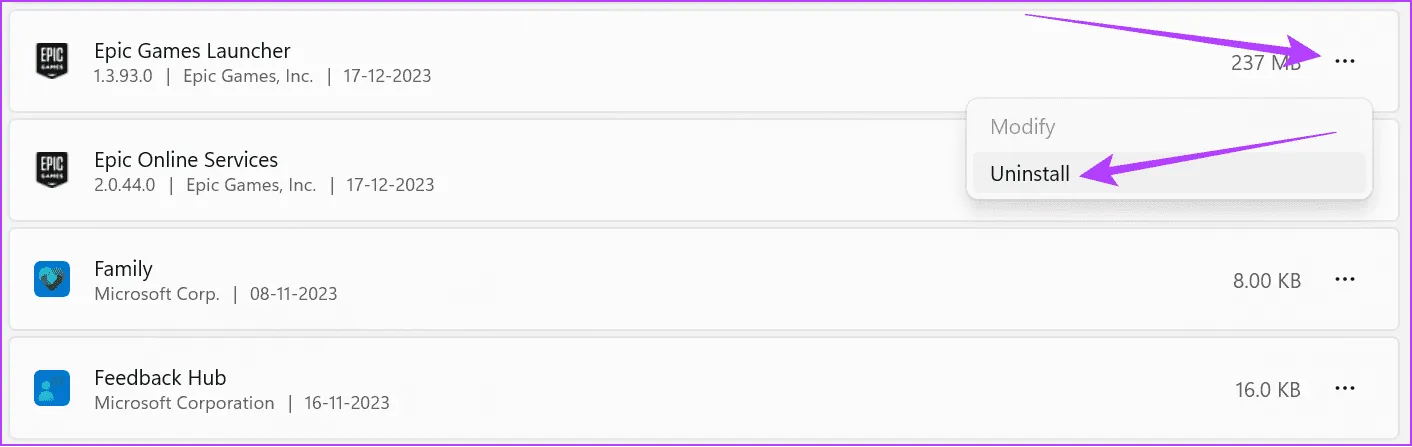
Task: Click the 8.00 KB size value
Action: click(x=1267, y=281)
